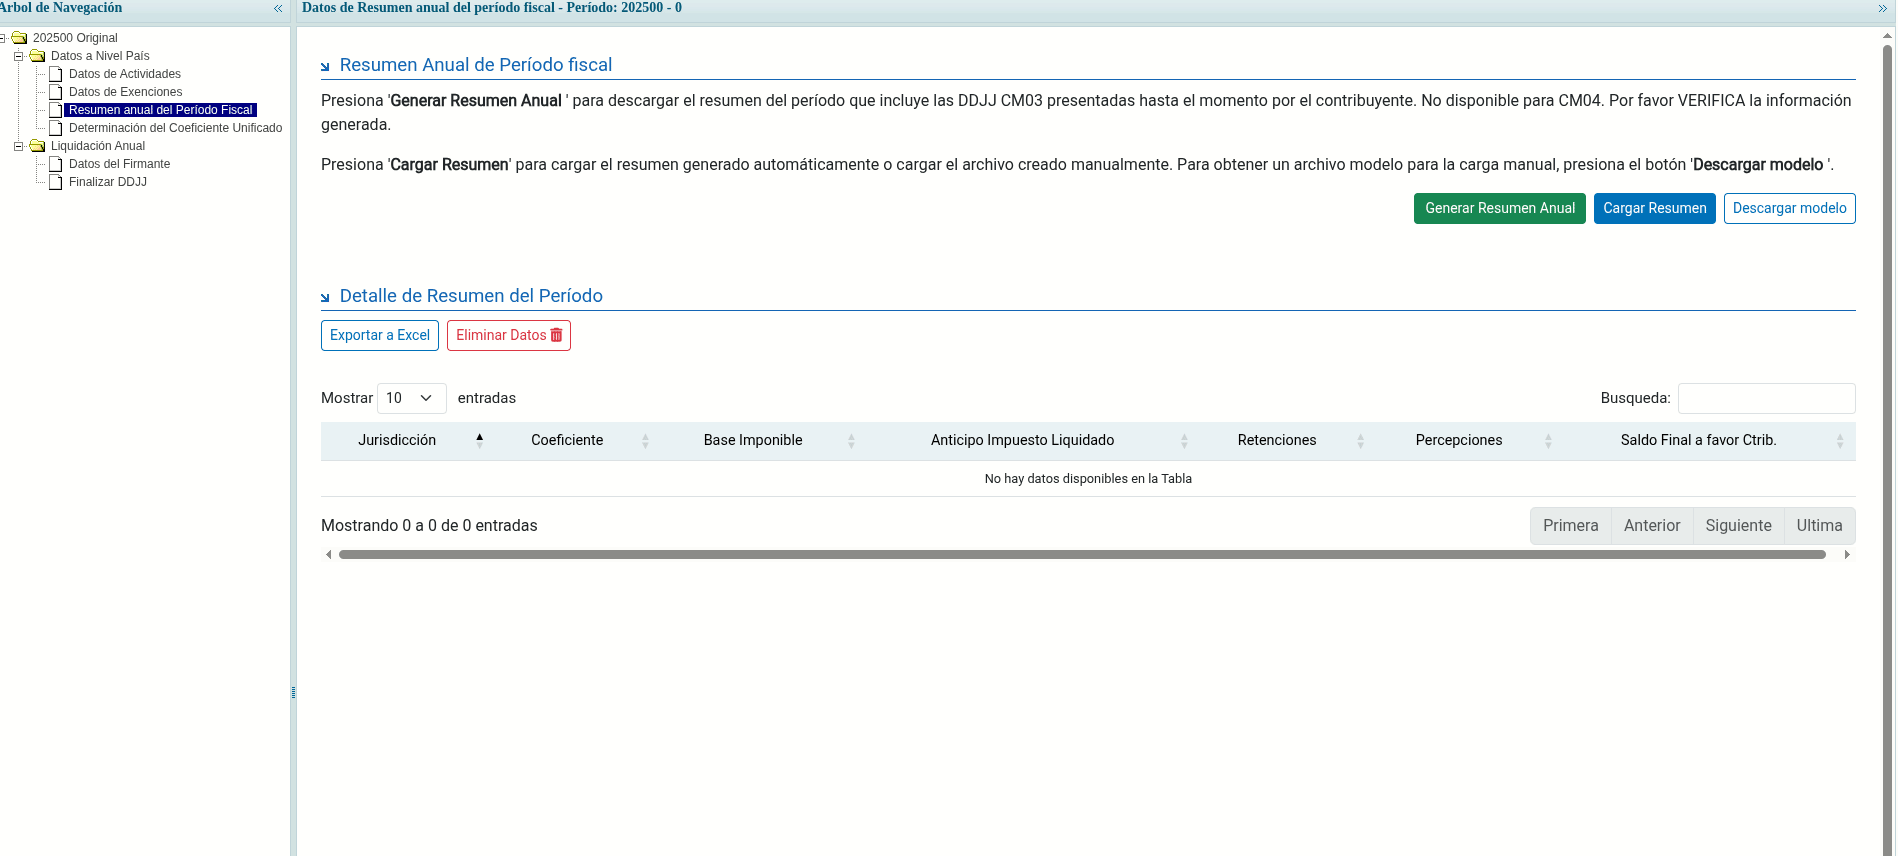The image size is (1898, 856).
Task: Click the Anticipo Impuesto Liquidado header text
Action: [x=1022, y=440]
